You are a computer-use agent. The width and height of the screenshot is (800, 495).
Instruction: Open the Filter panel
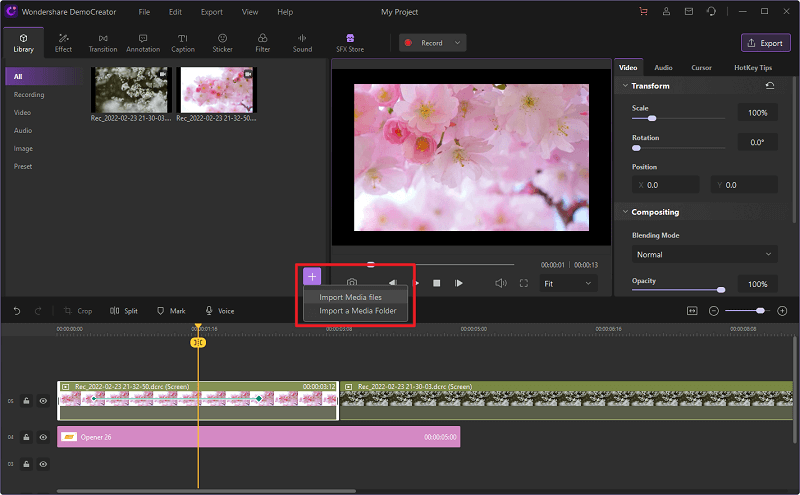pos(262,43)
